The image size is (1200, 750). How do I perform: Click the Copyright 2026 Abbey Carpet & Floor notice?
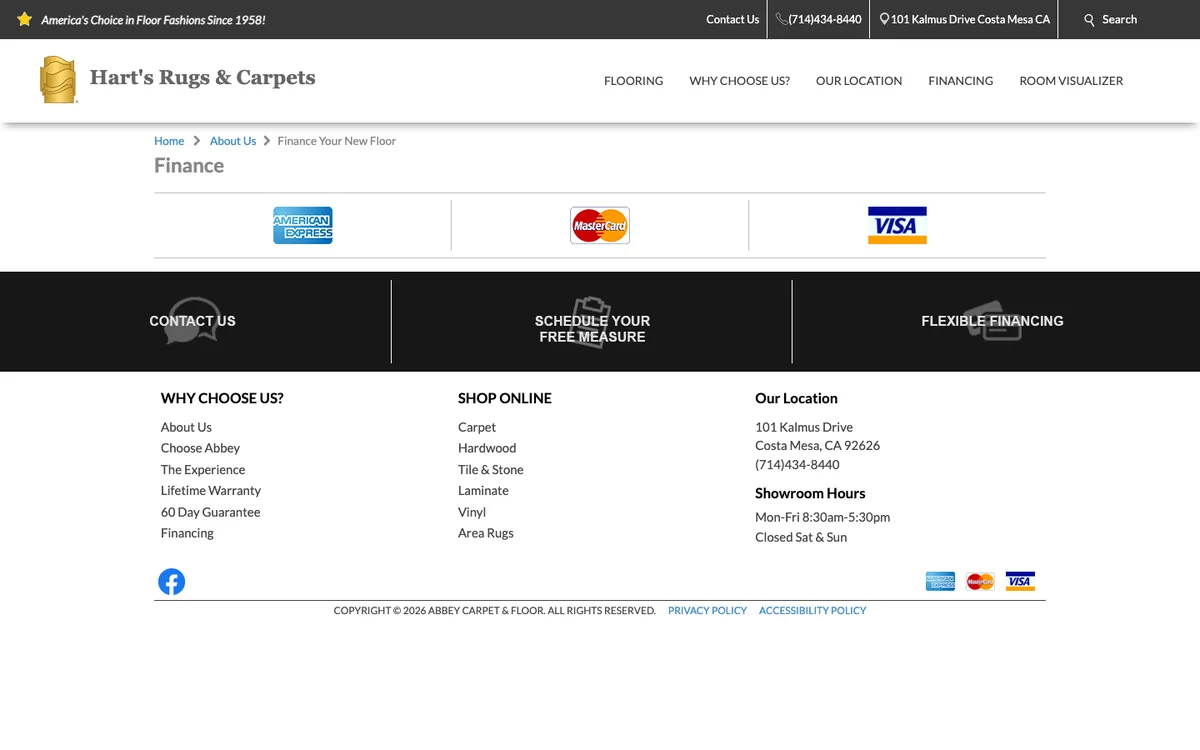tap(494, 610)
